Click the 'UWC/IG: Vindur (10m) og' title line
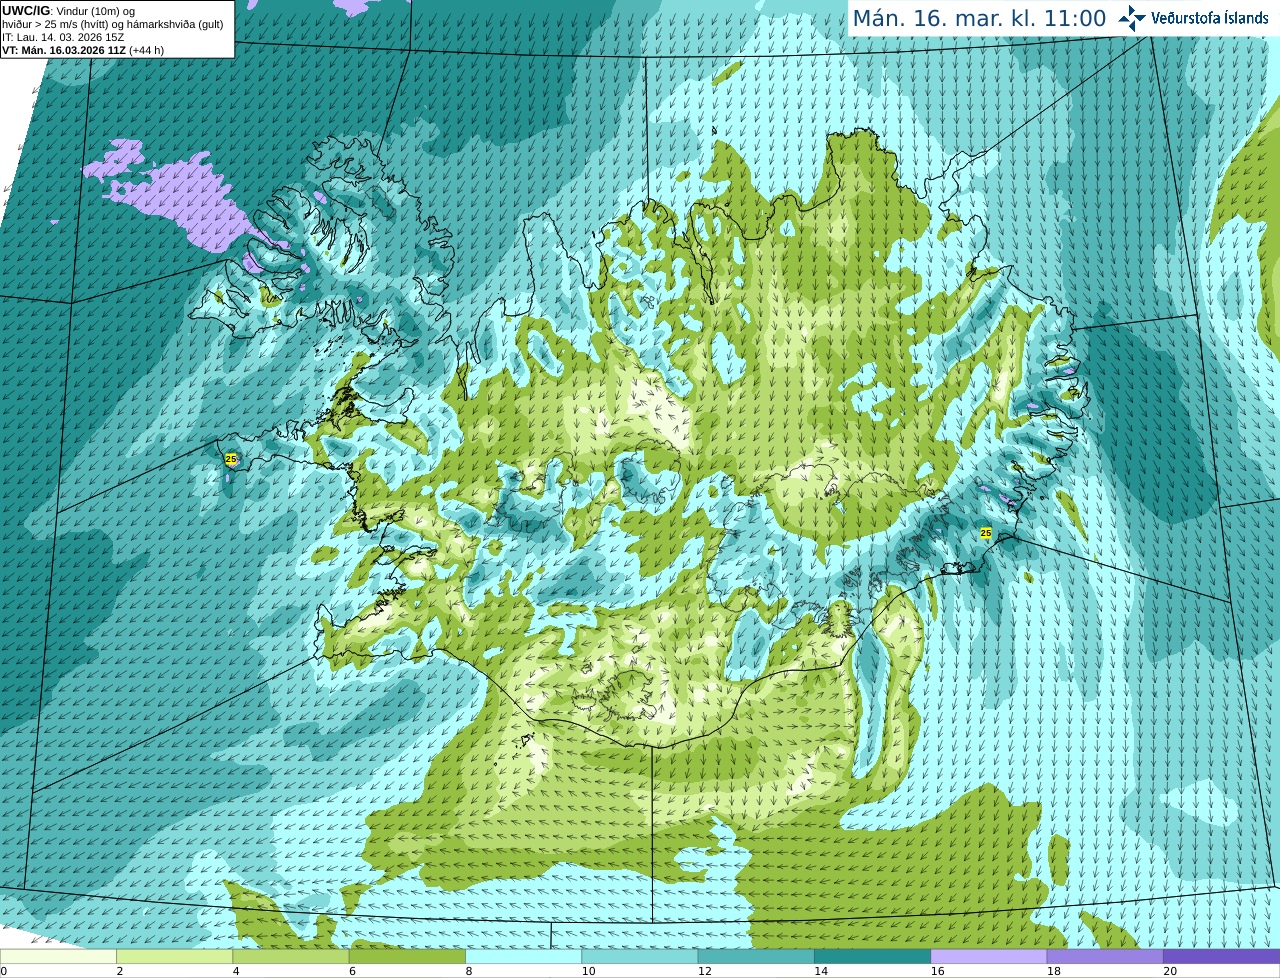The height and width of the screenshot is (978, 1280). [x=69, y=11]
